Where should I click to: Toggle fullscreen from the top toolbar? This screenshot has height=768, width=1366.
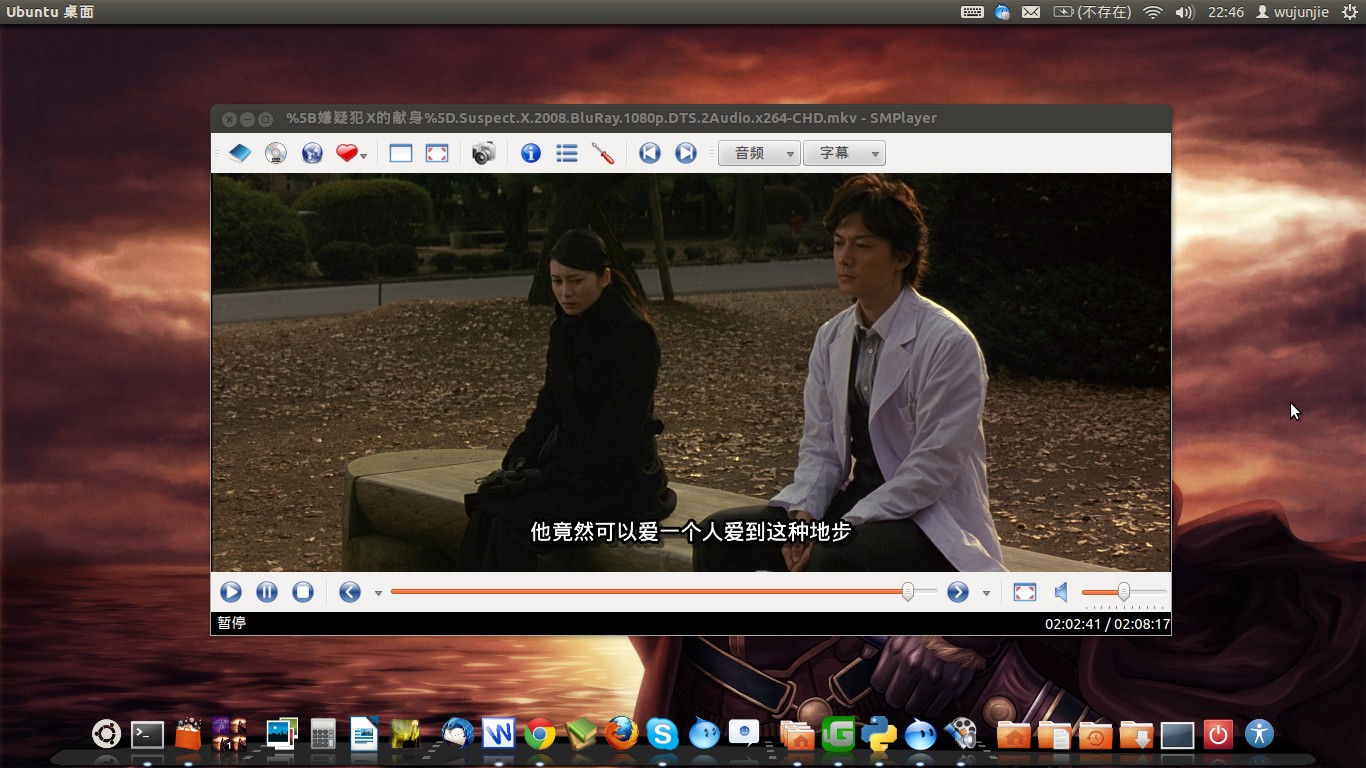tap(437, 153)
